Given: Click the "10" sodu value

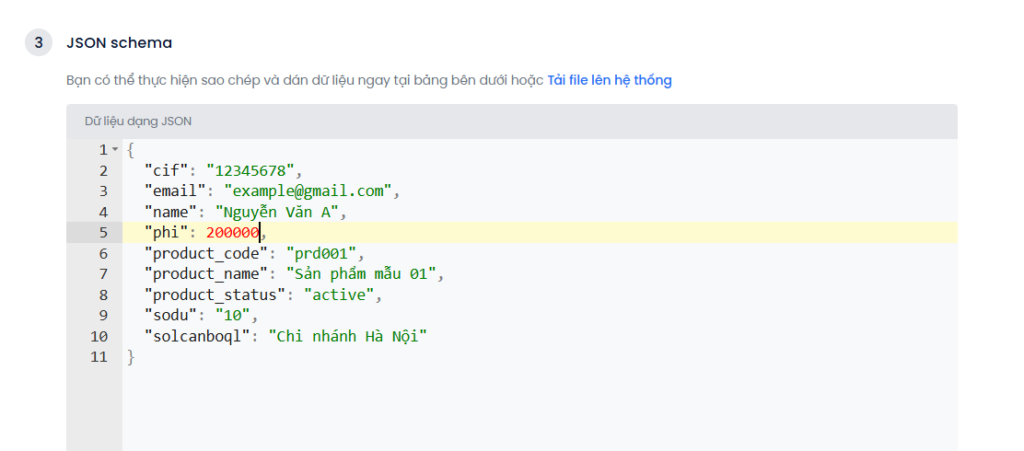Looking at the screenshot, I should click(233, 316).
